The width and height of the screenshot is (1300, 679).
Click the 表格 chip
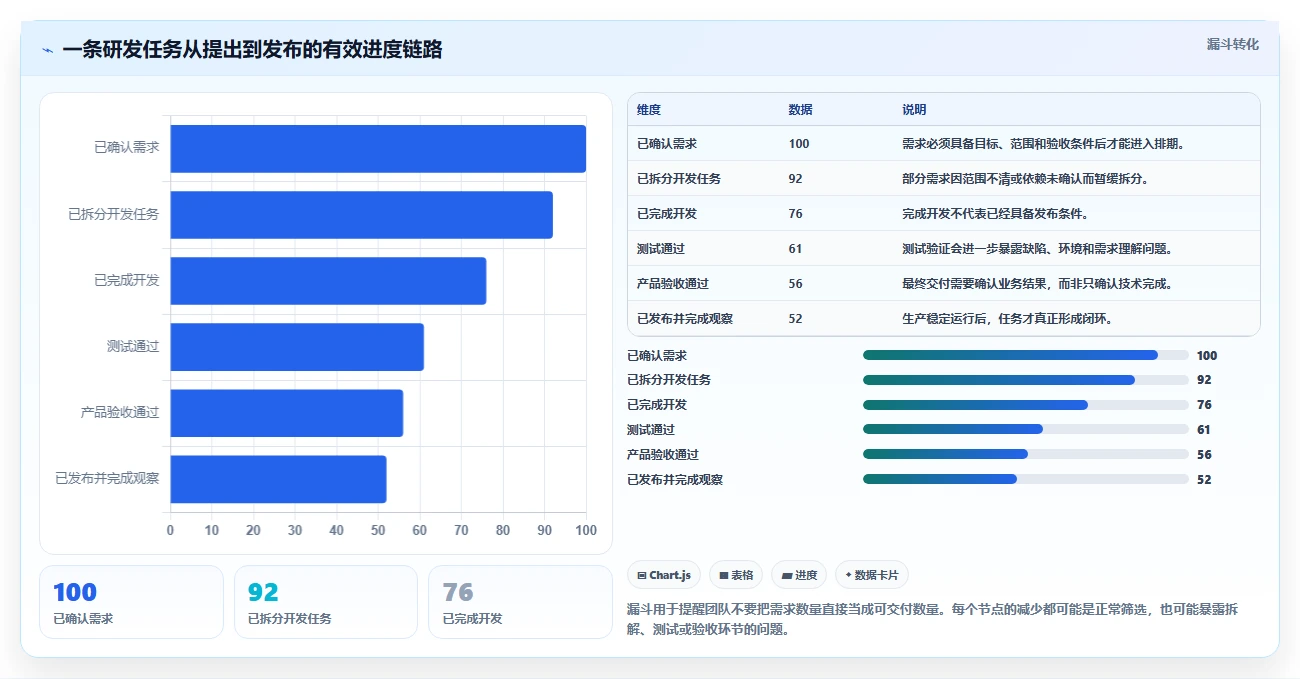pos(736,575)
